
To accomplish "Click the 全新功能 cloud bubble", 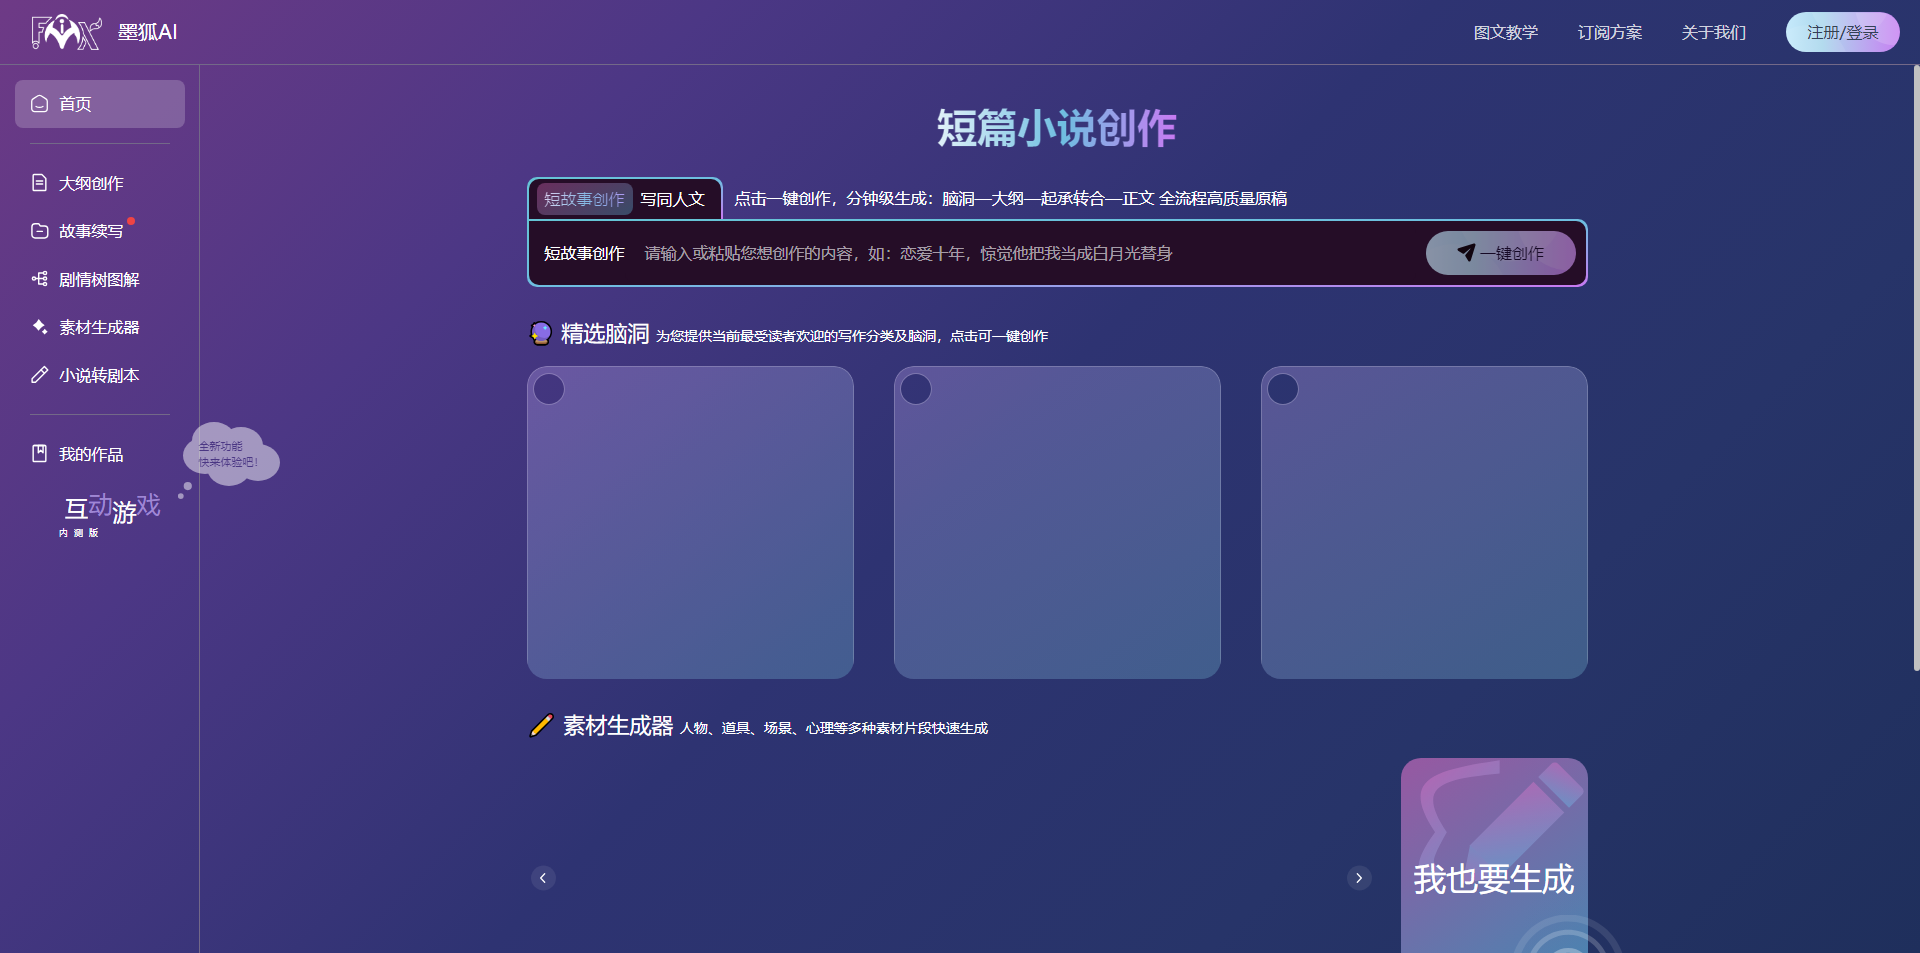I will coord(231,454).
